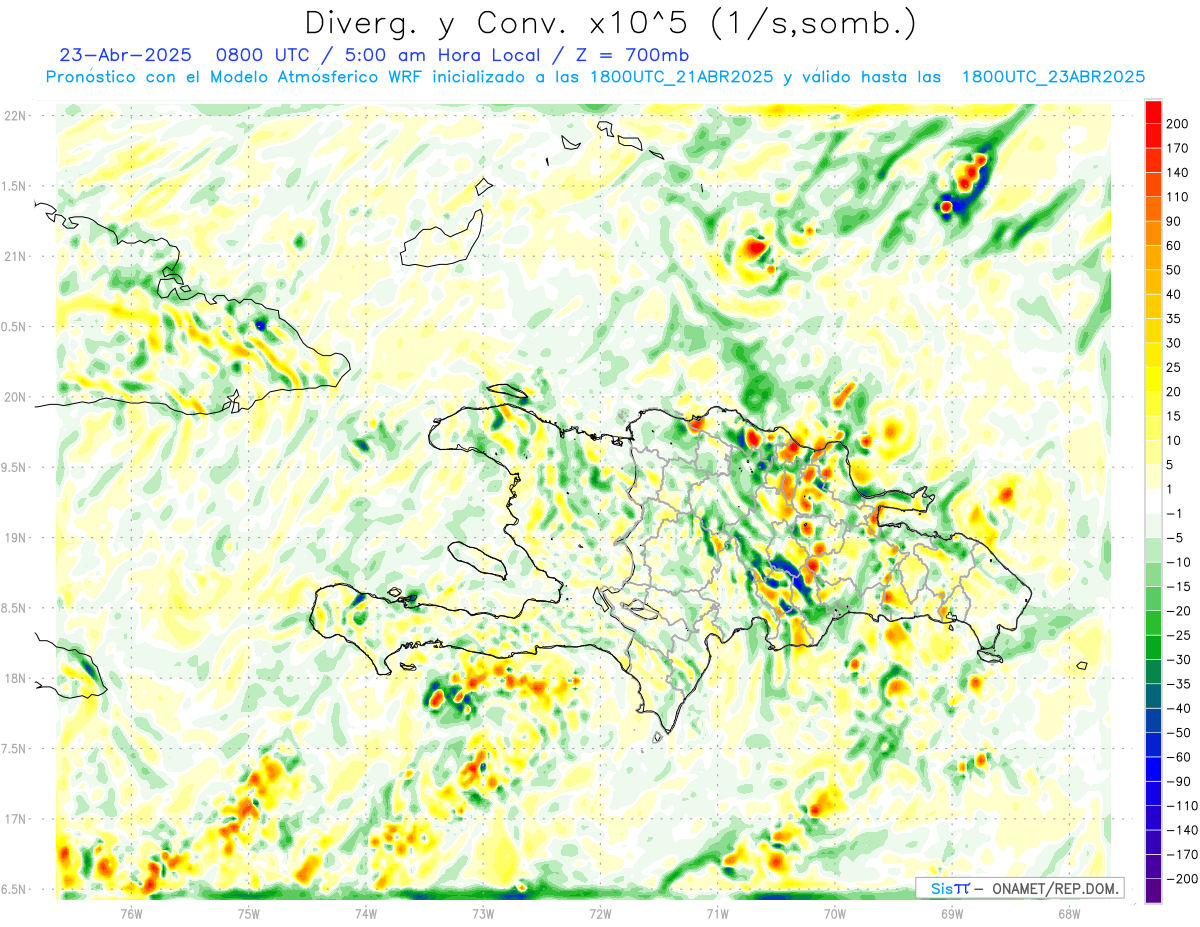Click the positive '40' legend value
The height and width of the screenshot is (927, 1200).
(x=1174, y=294)
